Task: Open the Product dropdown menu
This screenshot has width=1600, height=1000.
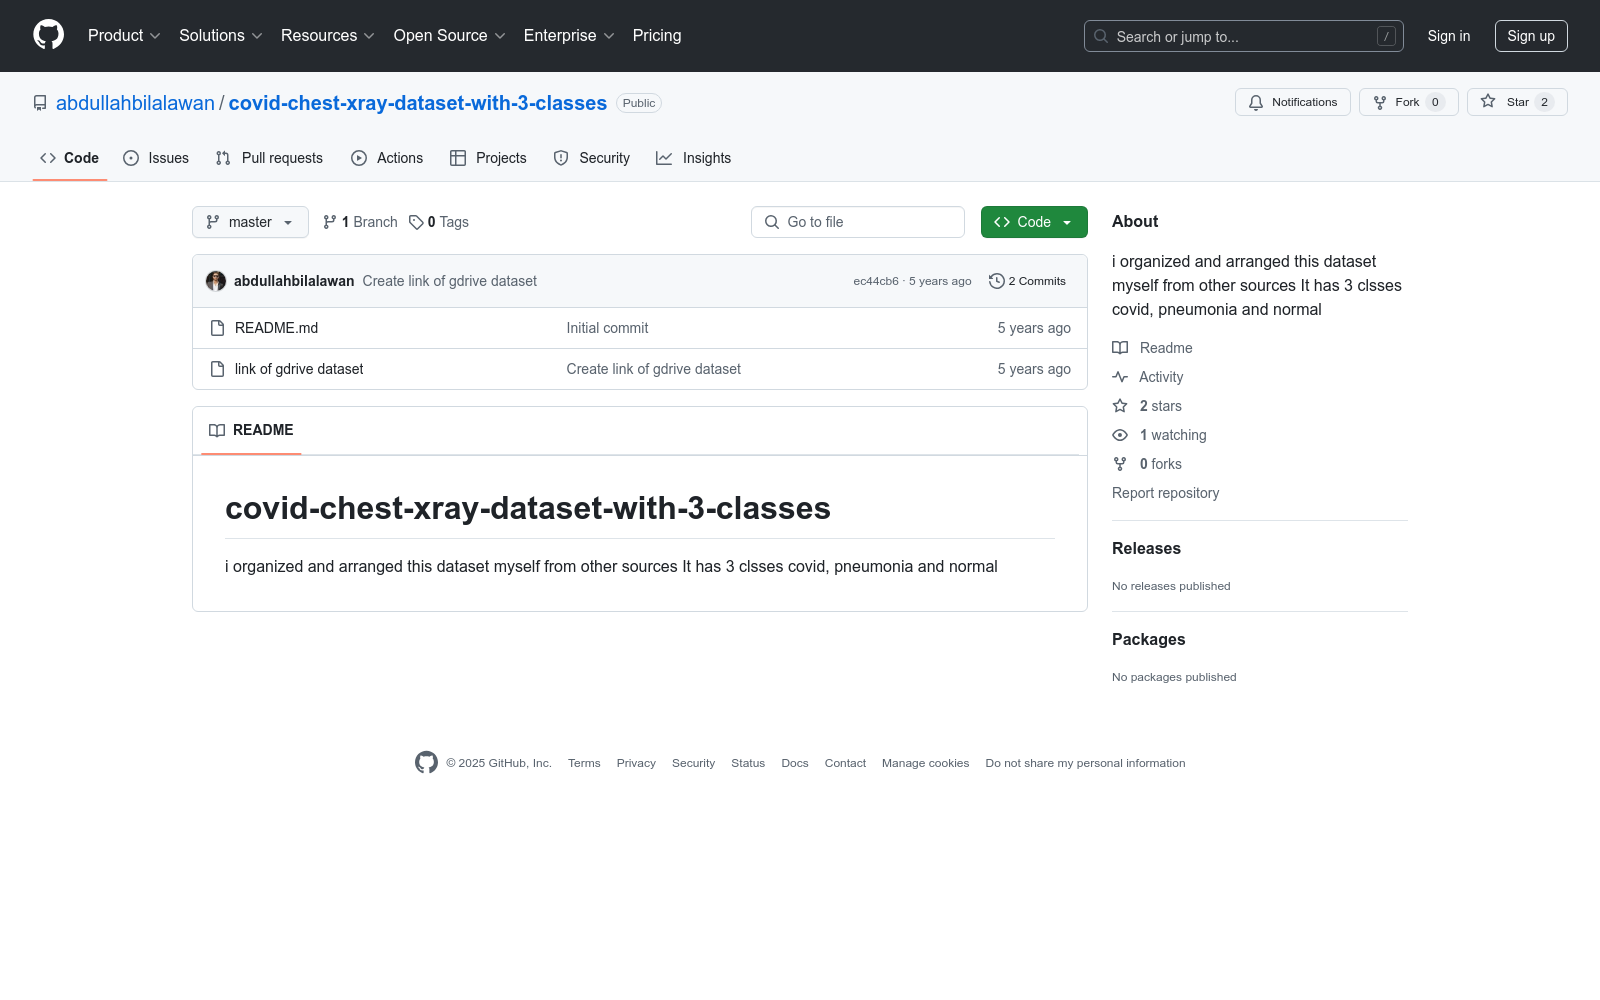Action: point(124,36)
